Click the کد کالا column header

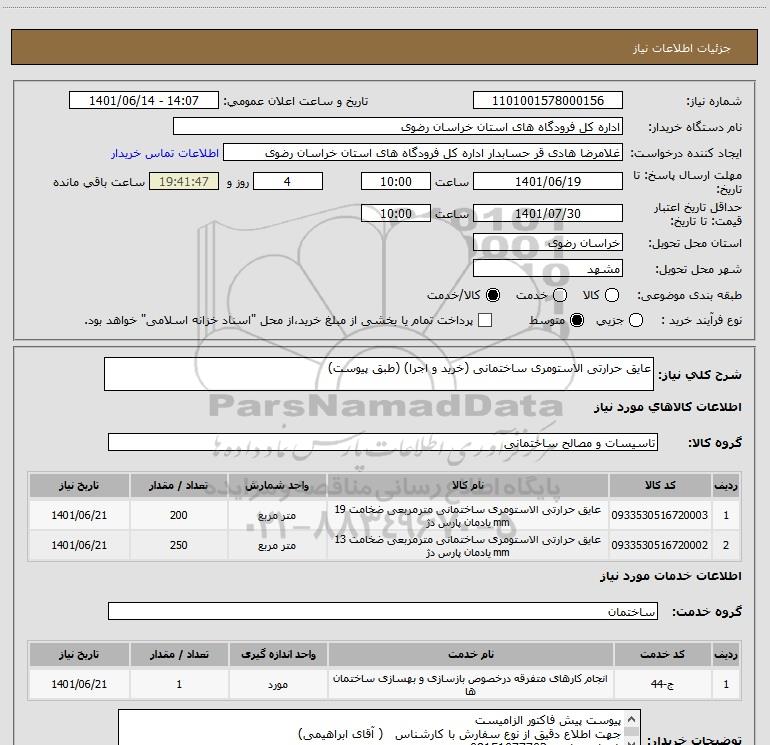click(660, 486)
